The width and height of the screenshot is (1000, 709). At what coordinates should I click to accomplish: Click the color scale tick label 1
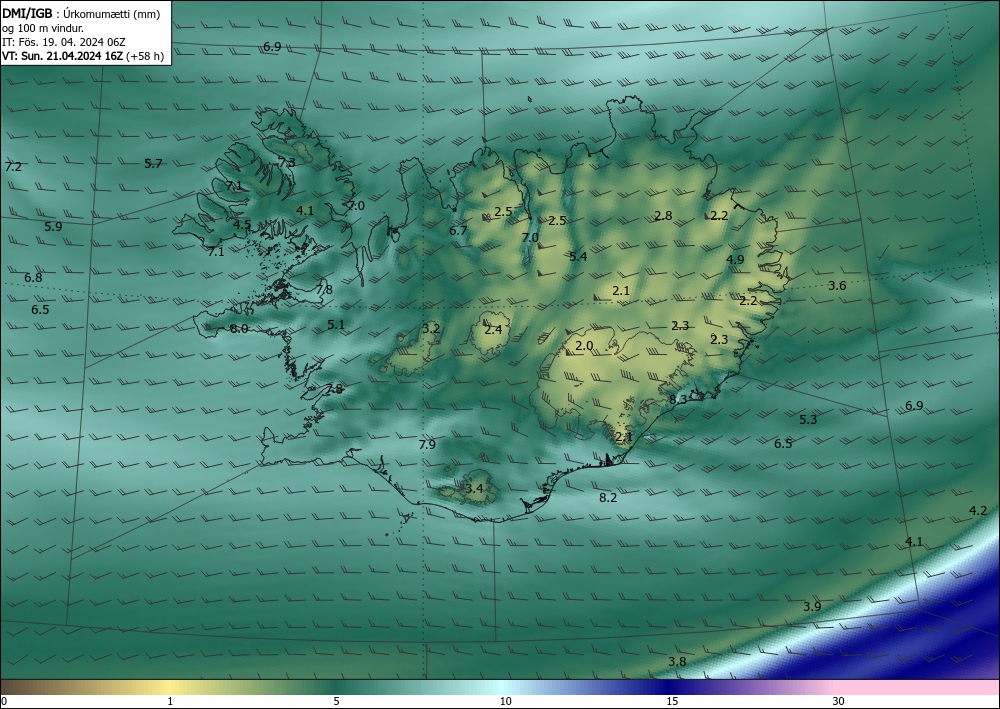click(x=170, y=701)
